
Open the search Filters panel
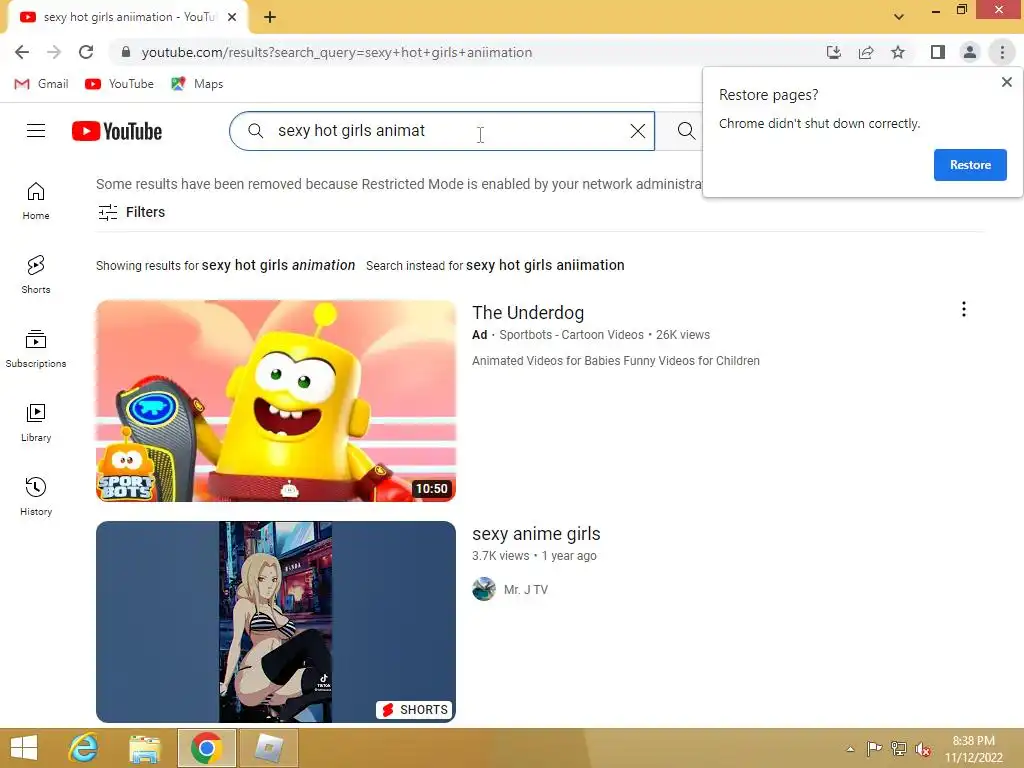pos(131,212)
